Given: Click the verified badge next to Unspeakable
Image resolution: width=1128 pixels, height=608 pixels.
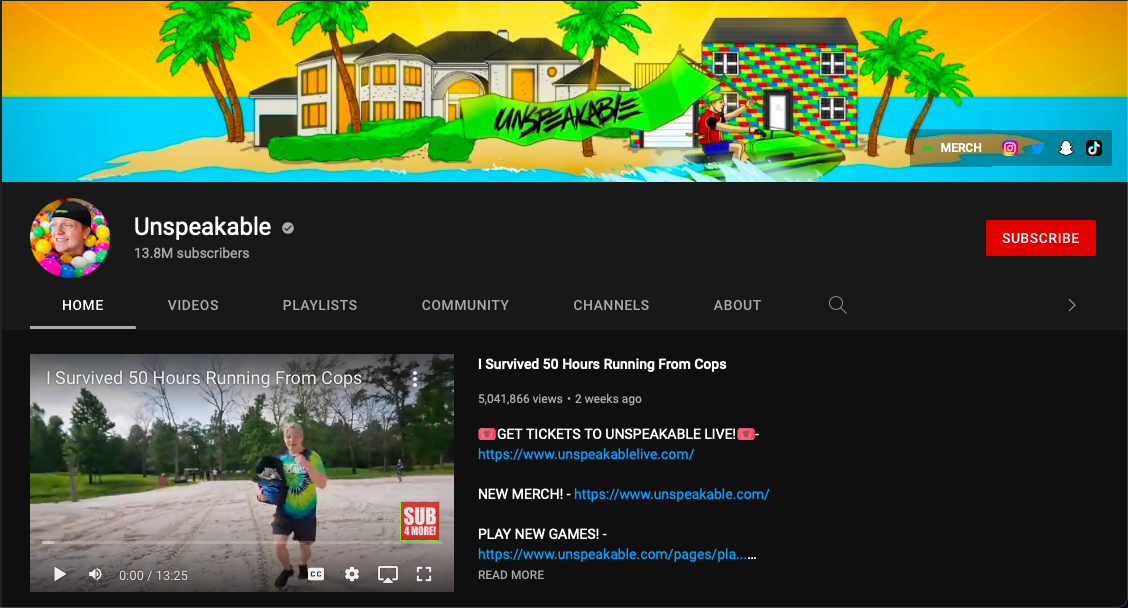Looking at the screenshot, I should click(x=288, y=228).
